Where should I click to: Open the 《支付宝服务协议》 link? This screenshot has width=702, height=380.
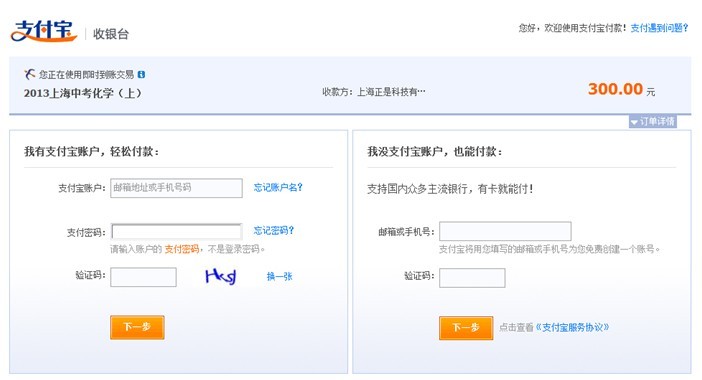pyautogui.click(x=572, y=327)
